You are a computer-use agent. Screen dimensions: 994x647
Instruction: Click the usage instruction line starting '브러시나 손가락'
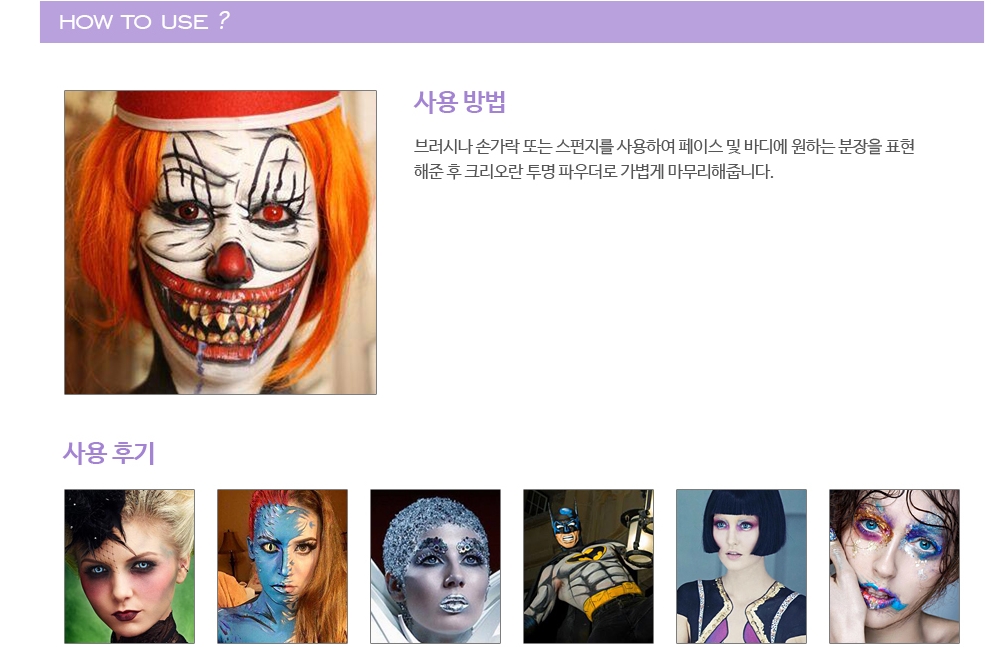point(663,147)
